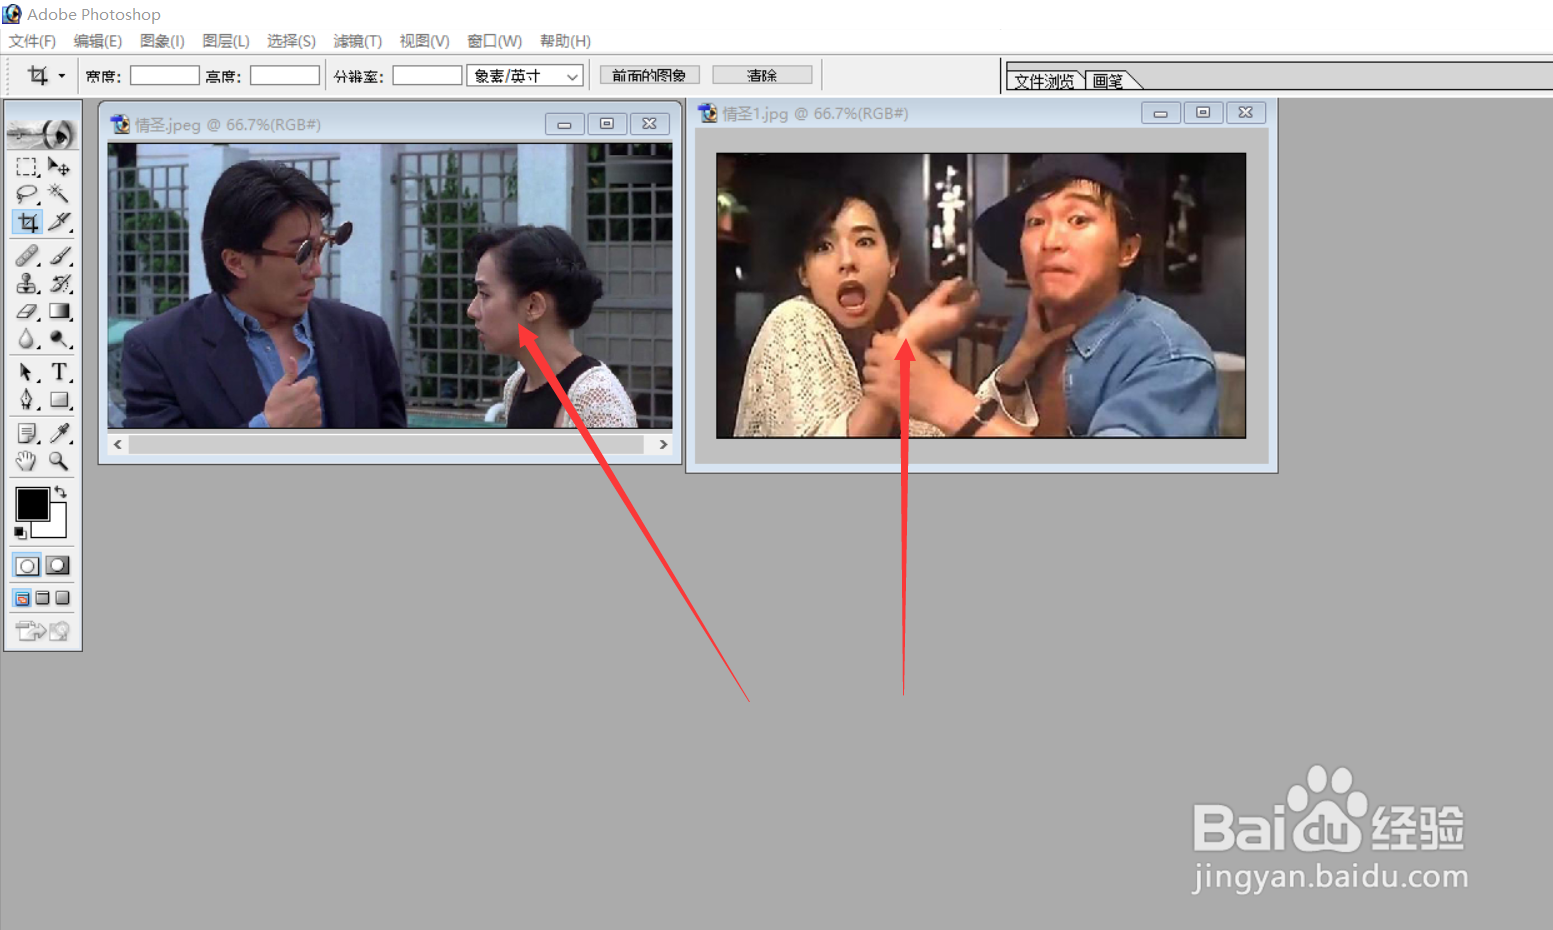Viewport: 1553px width, 930px height.
Task: Click the 前面的图象 button
Action: (649, 76)
